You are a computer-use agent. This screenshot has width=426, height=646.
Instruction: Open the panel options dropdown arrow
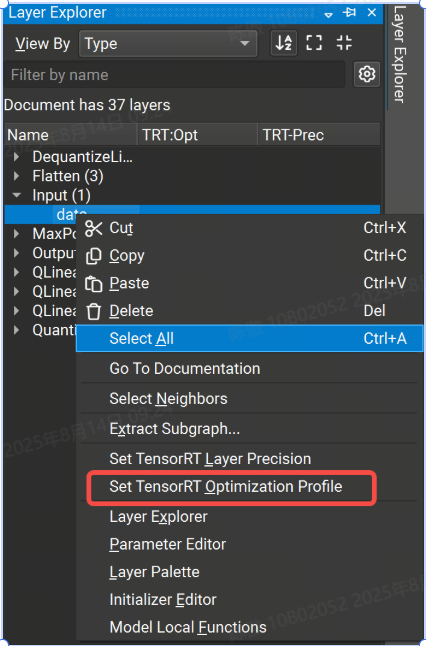[x=328, y=15]
